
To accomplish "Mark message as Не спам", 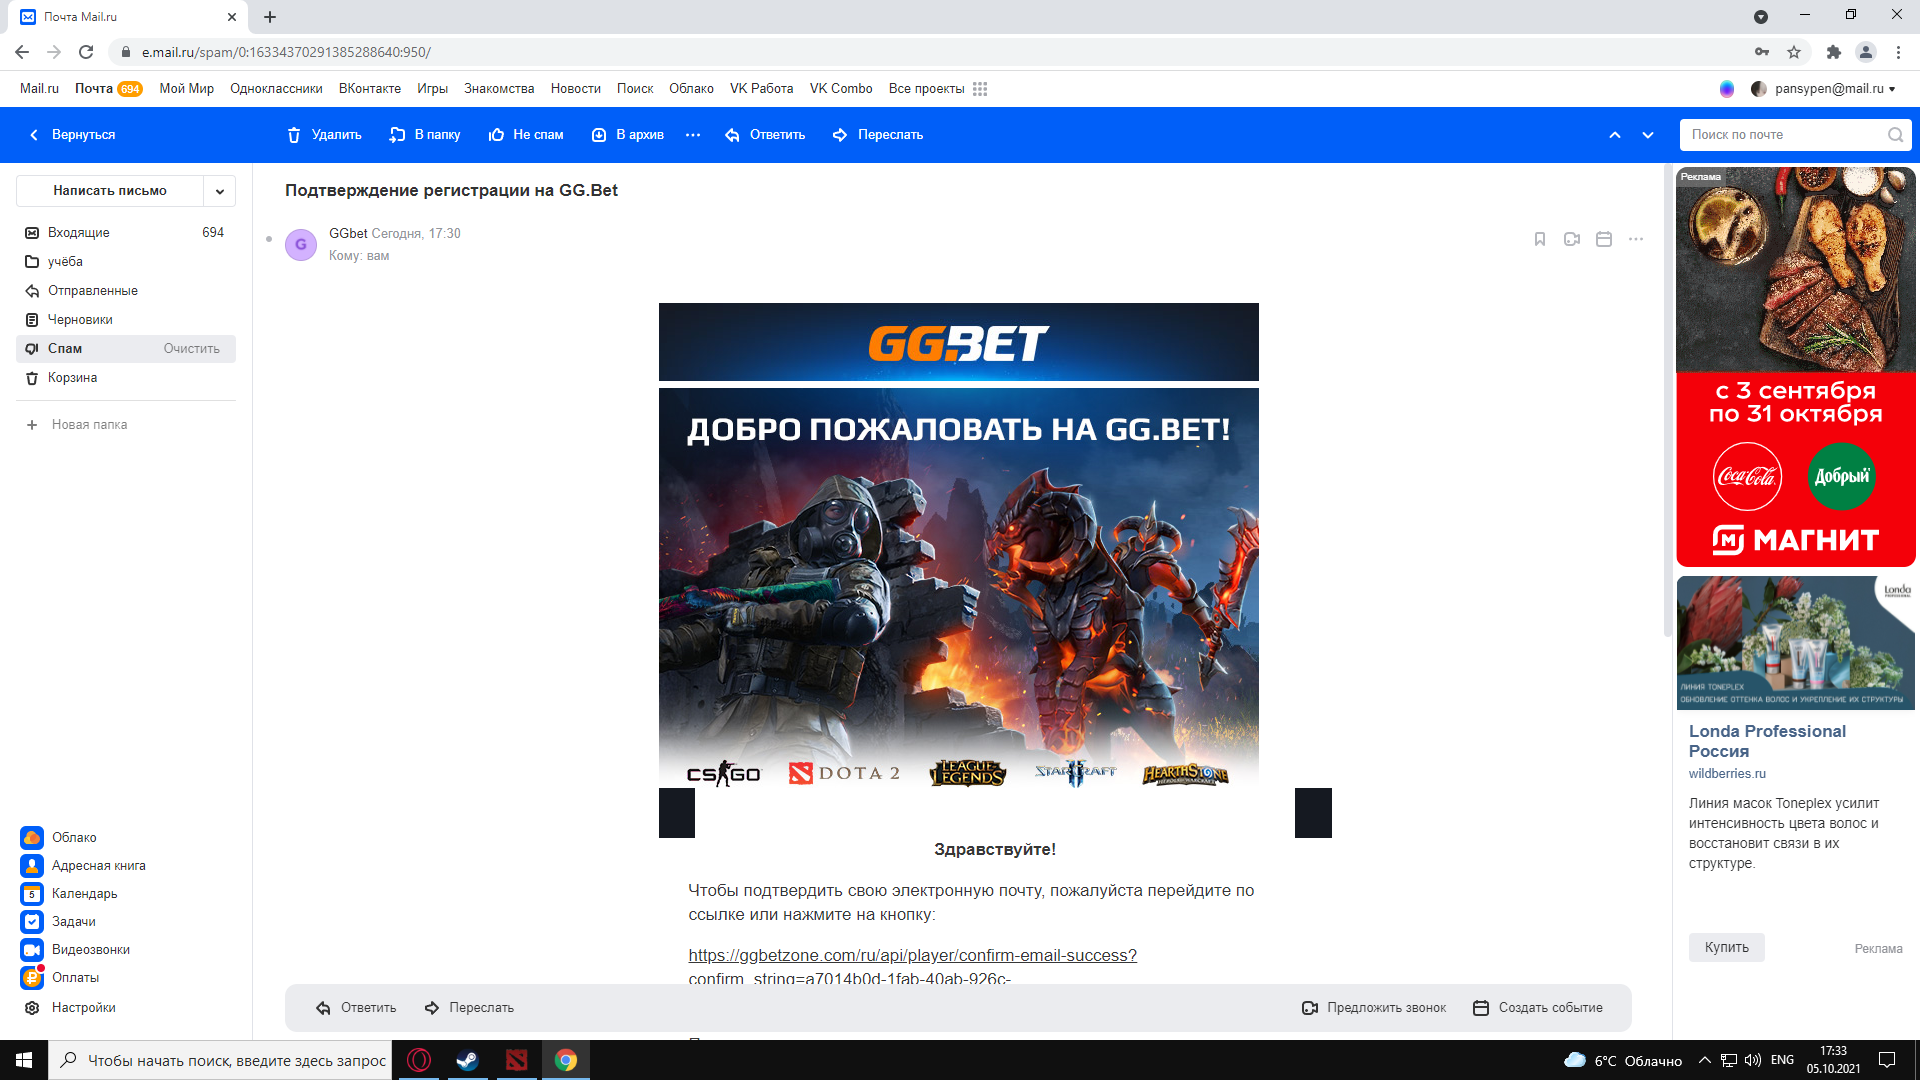I will (526, 135).
